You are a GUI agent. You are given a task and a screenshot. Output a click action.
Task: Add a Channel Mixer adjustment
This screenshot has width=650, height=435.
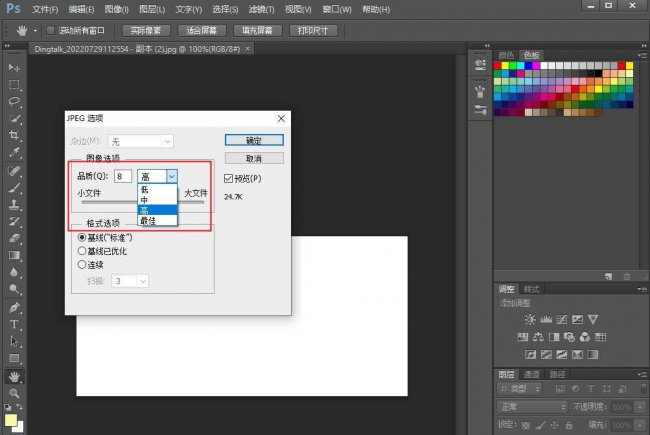[x=585, y=337]
